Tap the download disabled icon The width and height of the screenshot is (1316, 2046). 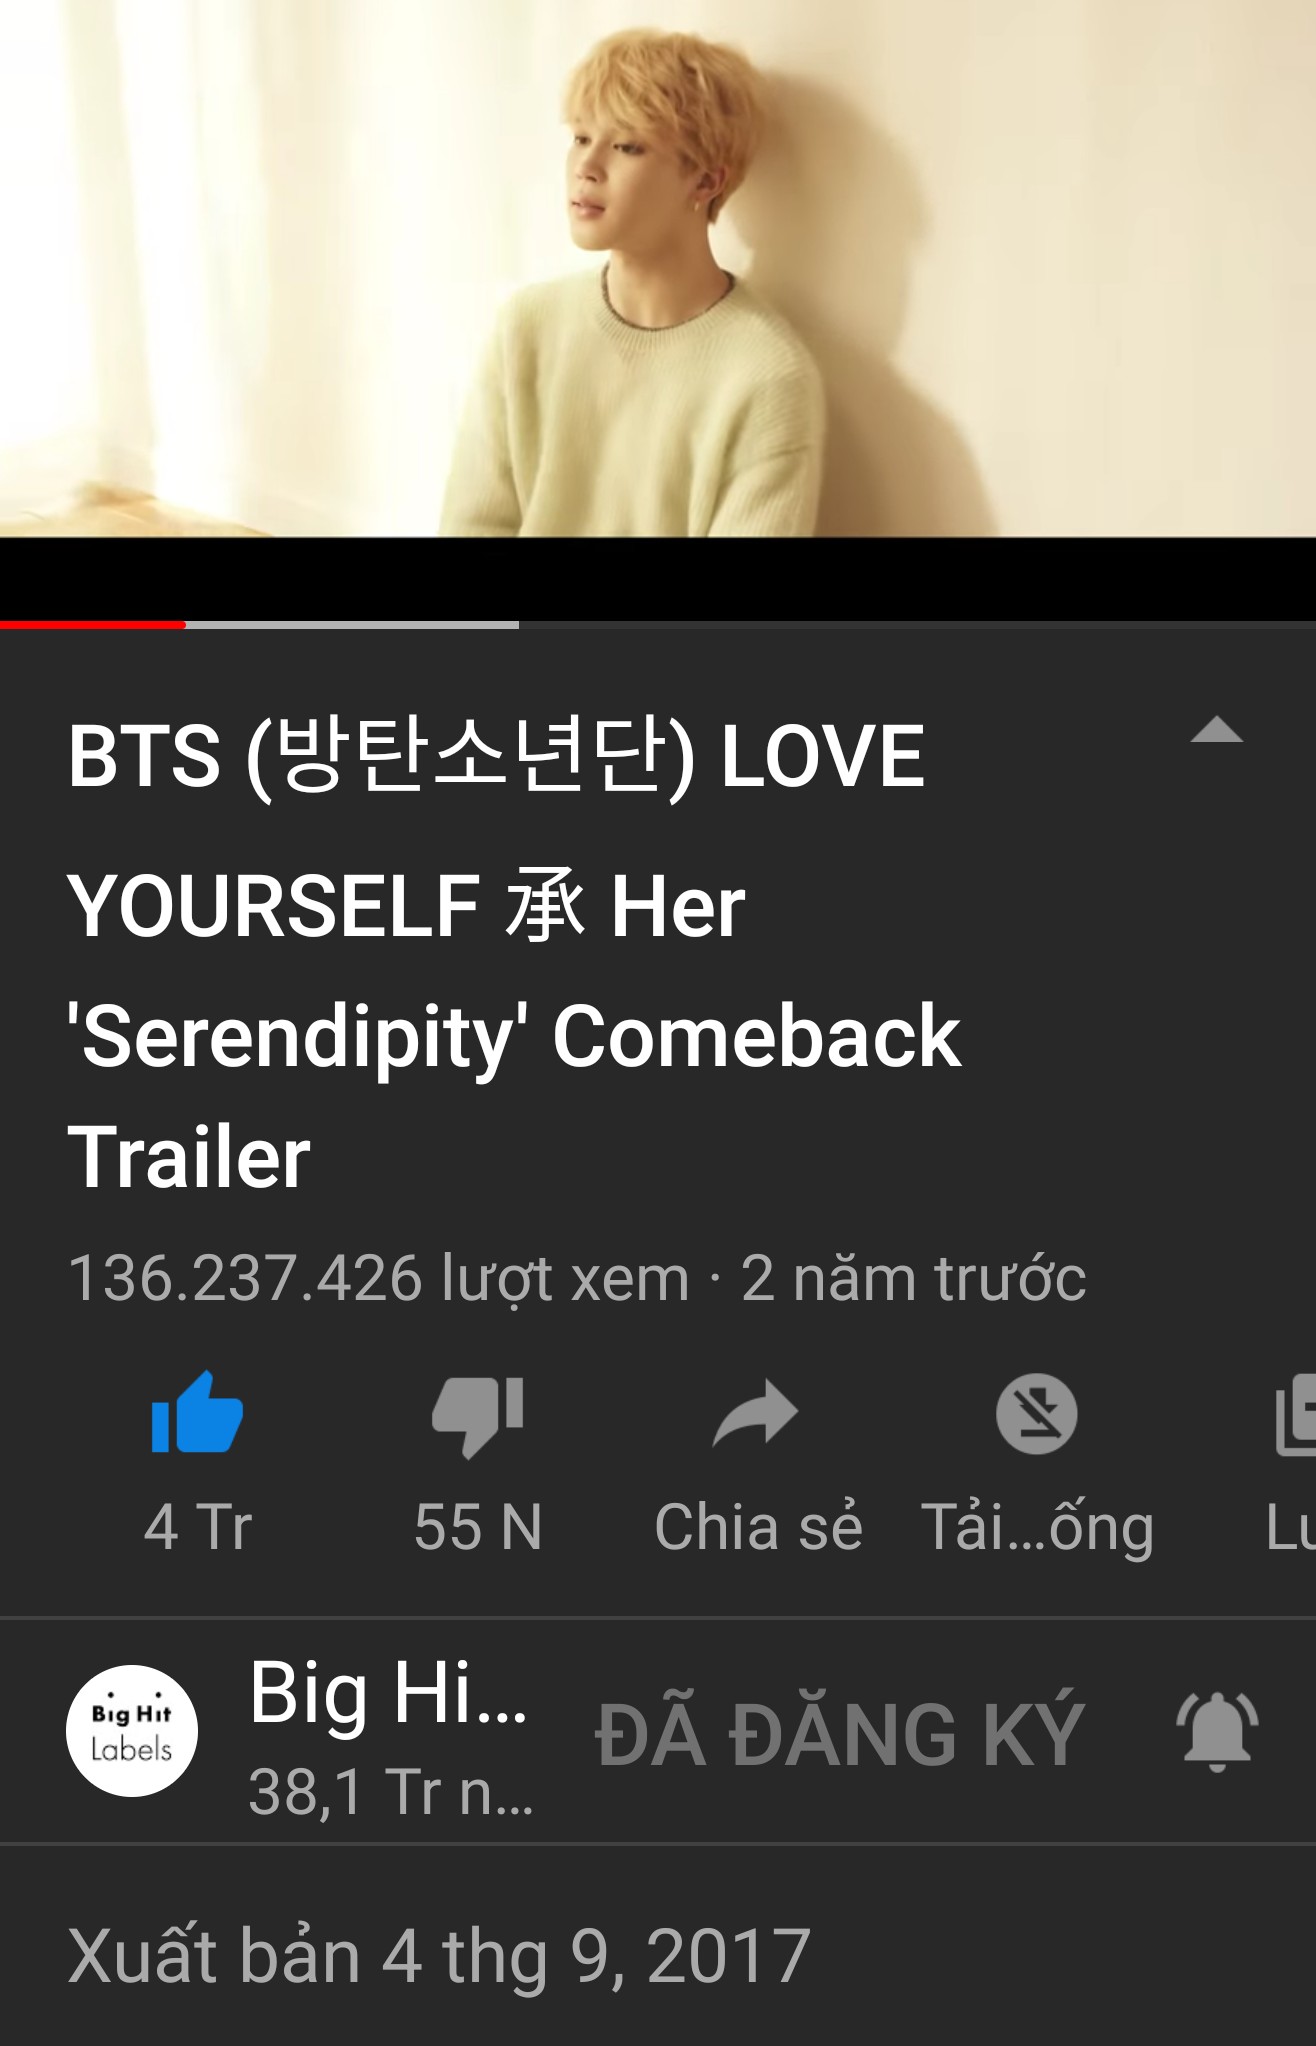1037,1414
